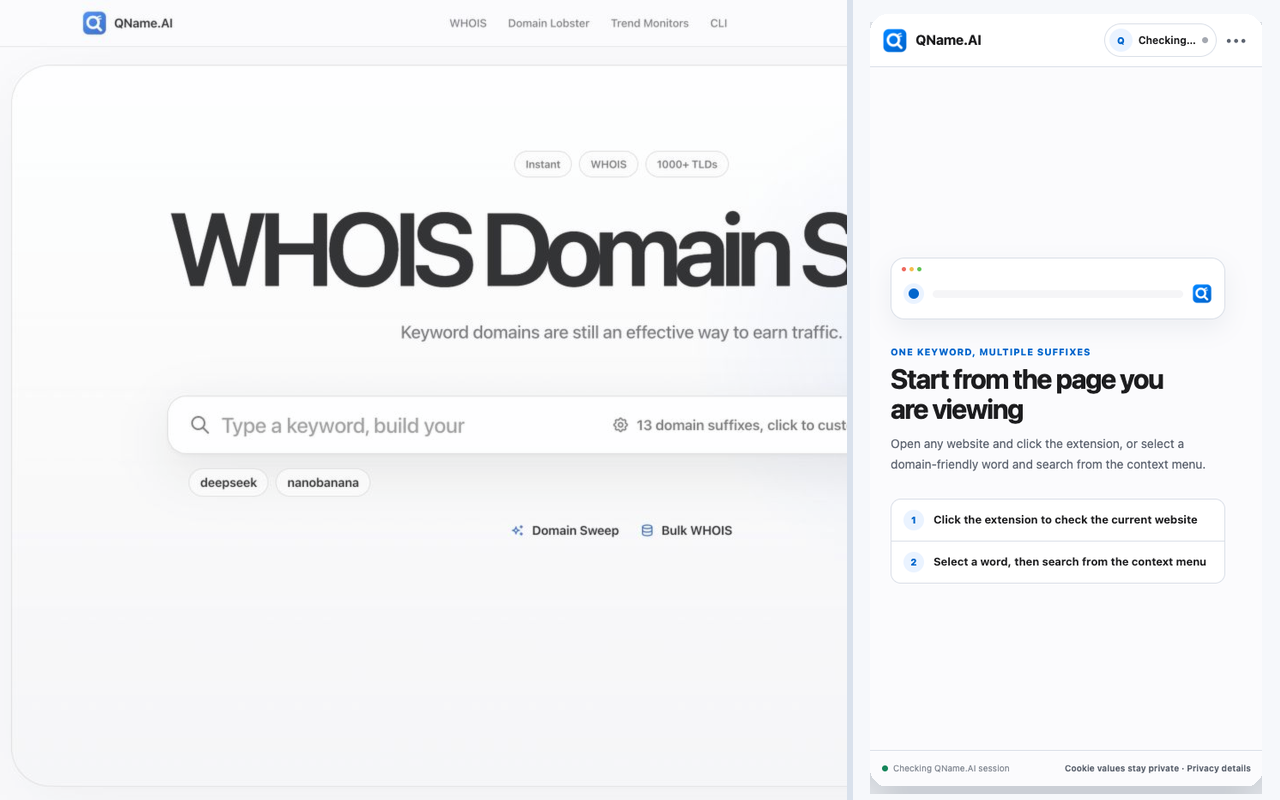Click the Bulk WHOIS database icon
The image size is (1280, 800).
647,531
